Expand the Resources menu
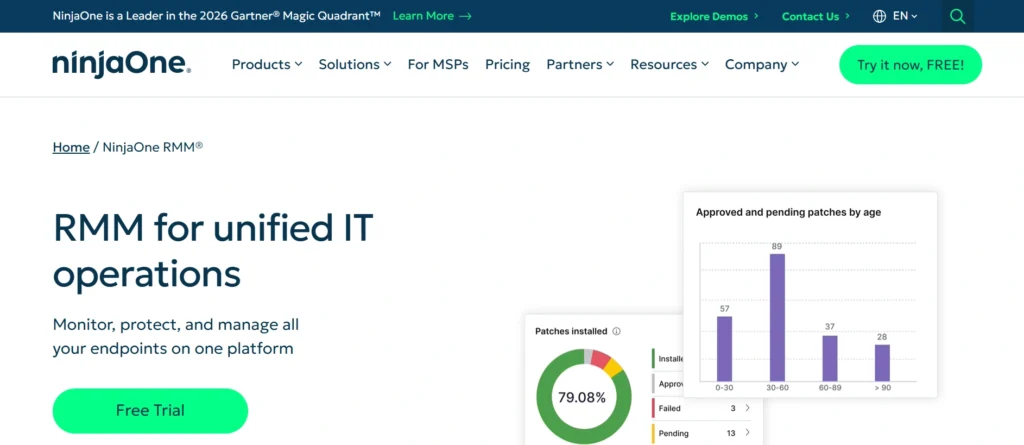Image resolution: width=1024 pixels, height=445 pixels. click(x=669, y=64)
